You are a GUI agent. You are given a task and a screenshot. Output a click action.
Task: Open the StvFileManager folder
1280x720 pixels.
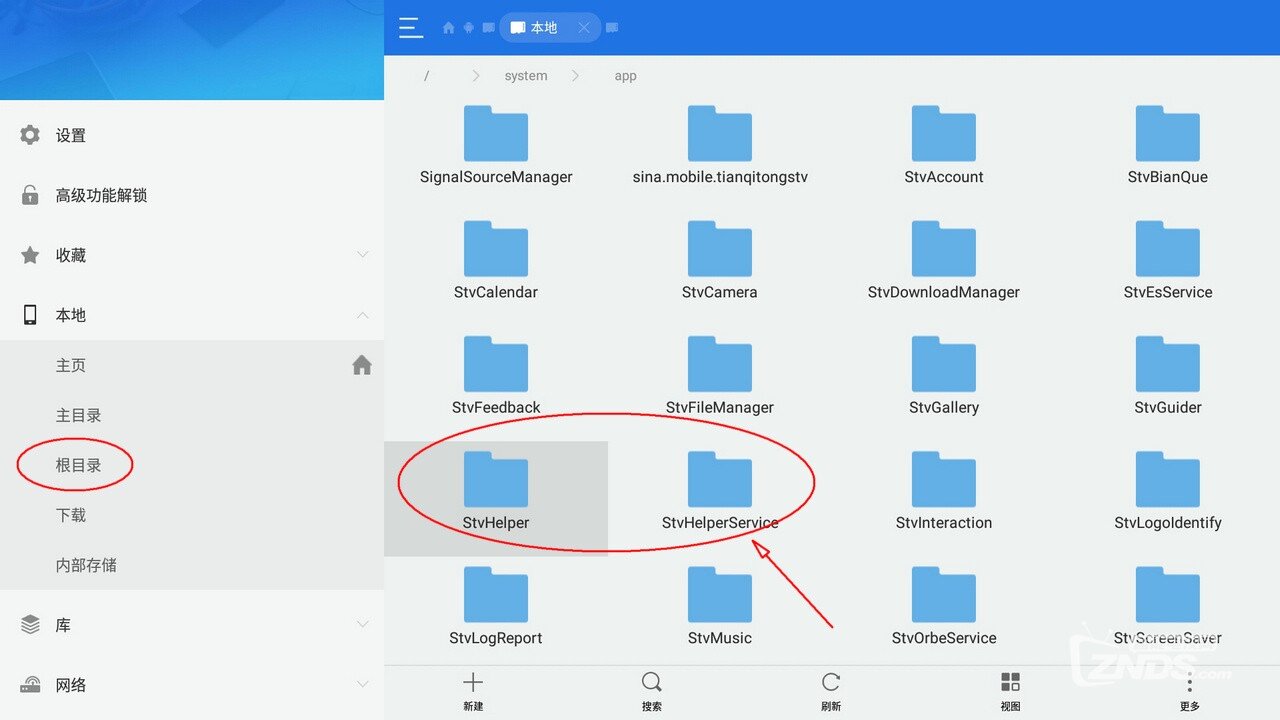(720, 375)
